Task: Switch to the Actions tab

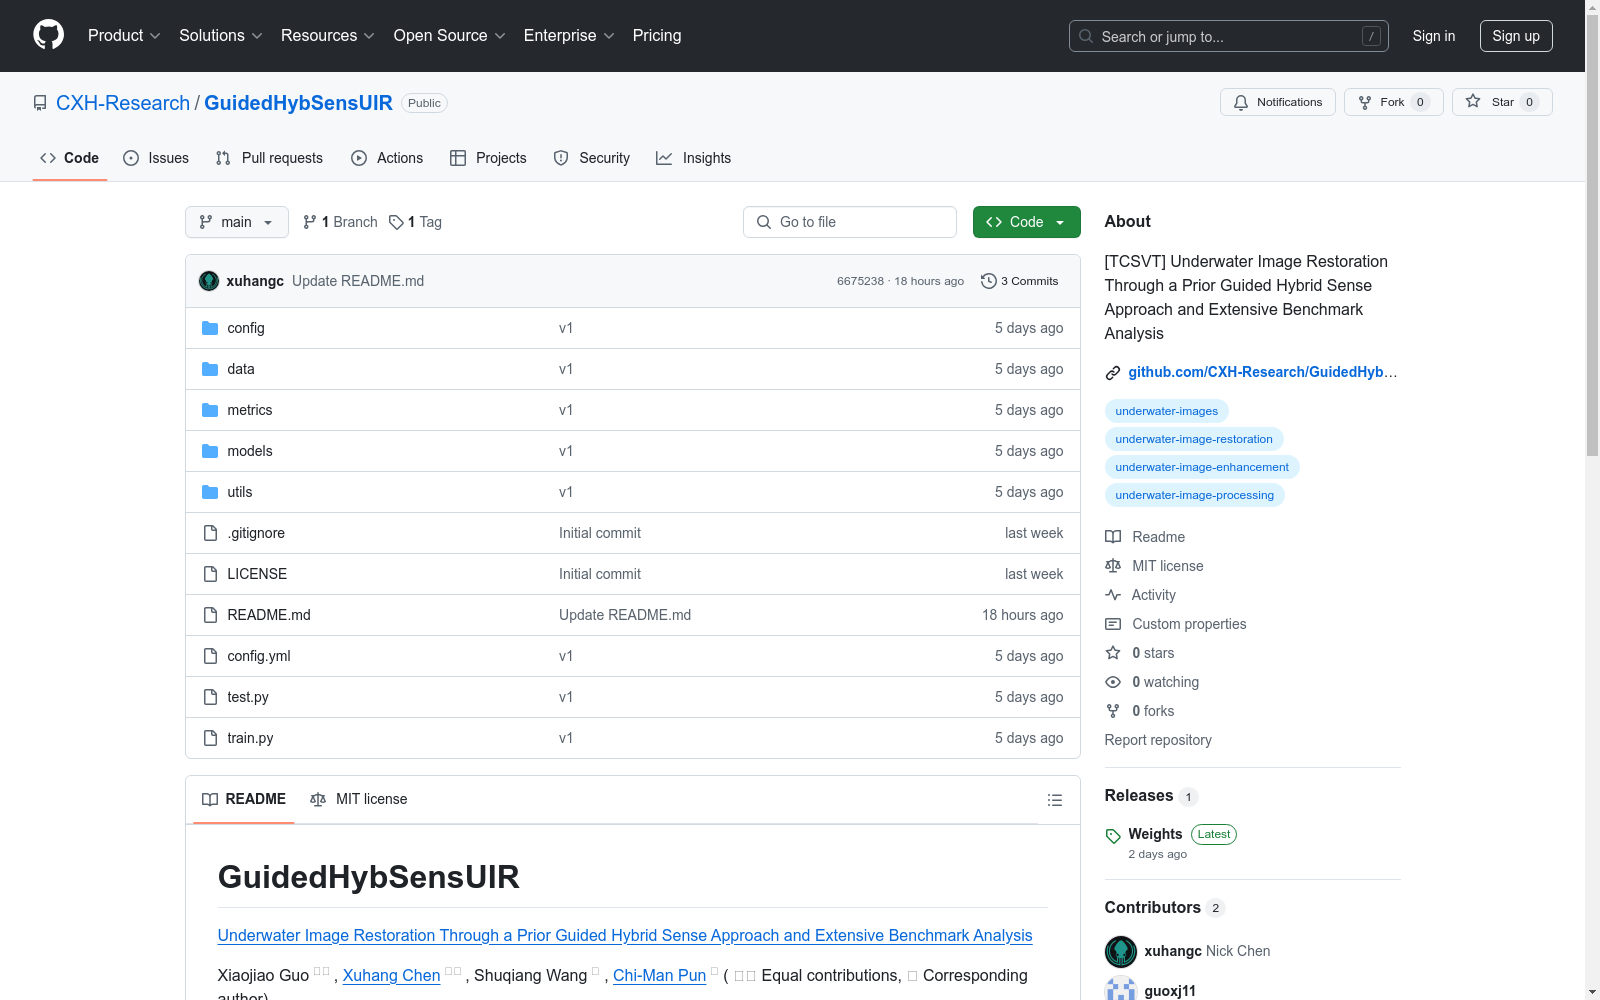Action: tap(387, 158)
